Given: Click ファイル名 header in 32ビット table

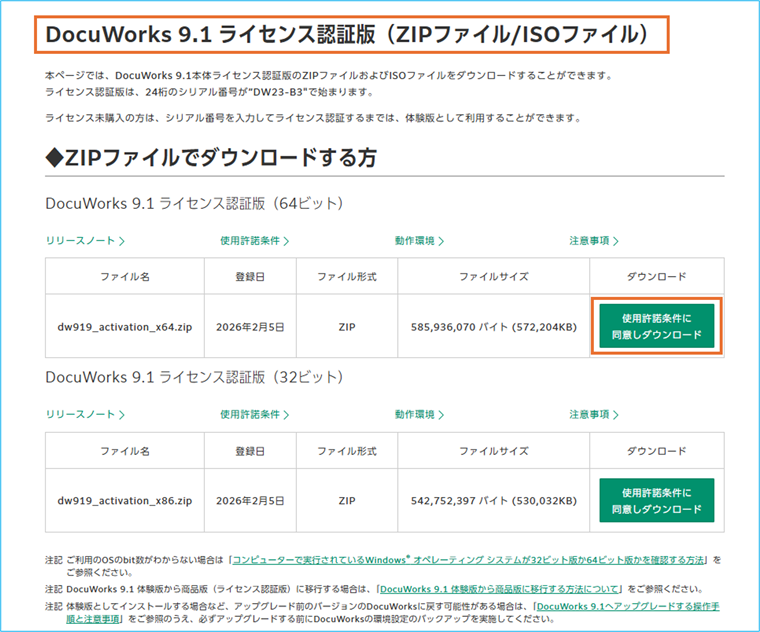Looking at the screenshot, I should click(x=125, y=451).
